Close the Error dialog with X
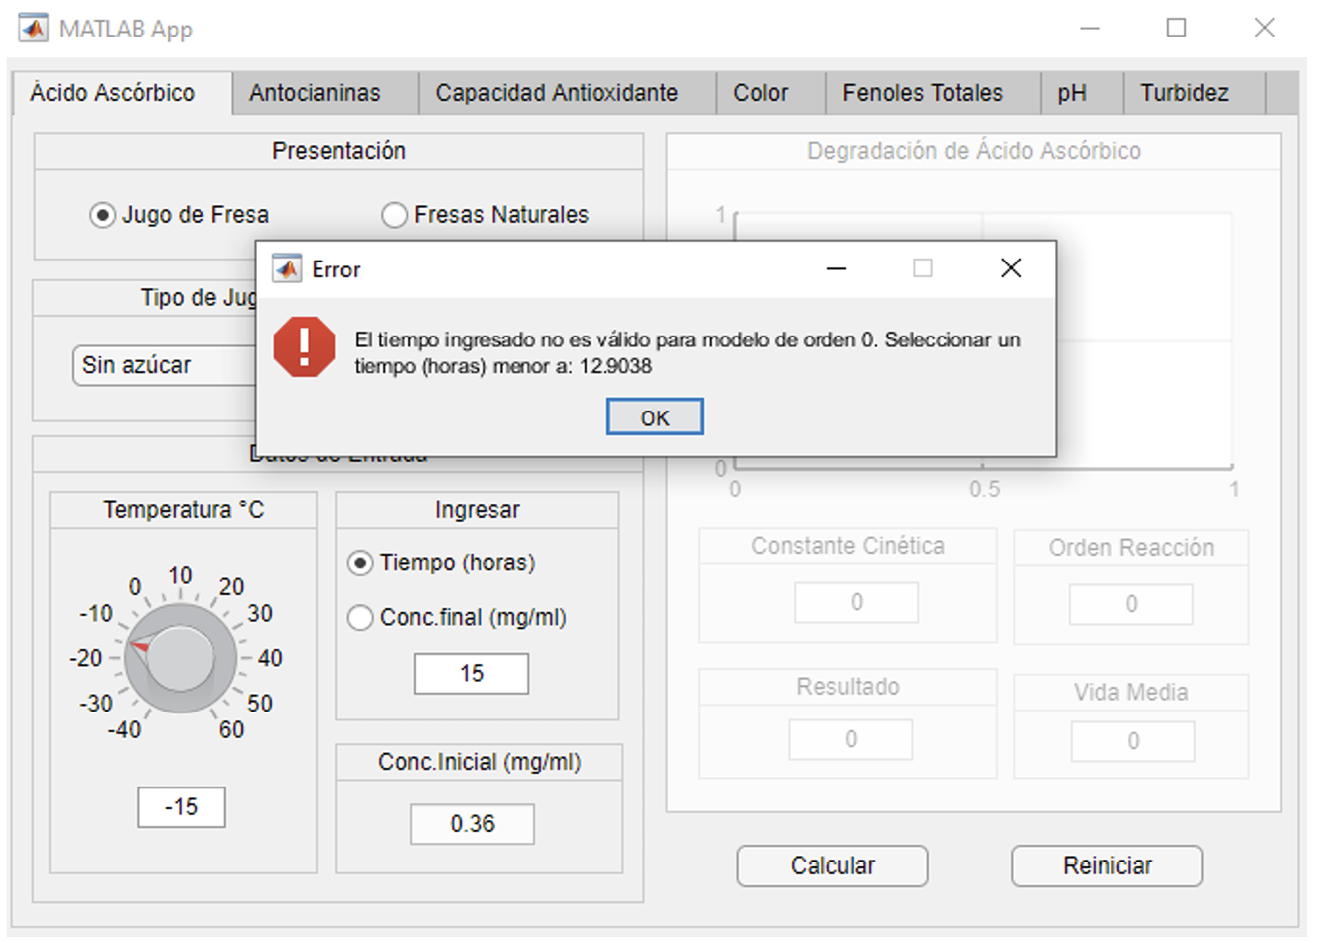1325x943 pixels. pos(1011,268)
